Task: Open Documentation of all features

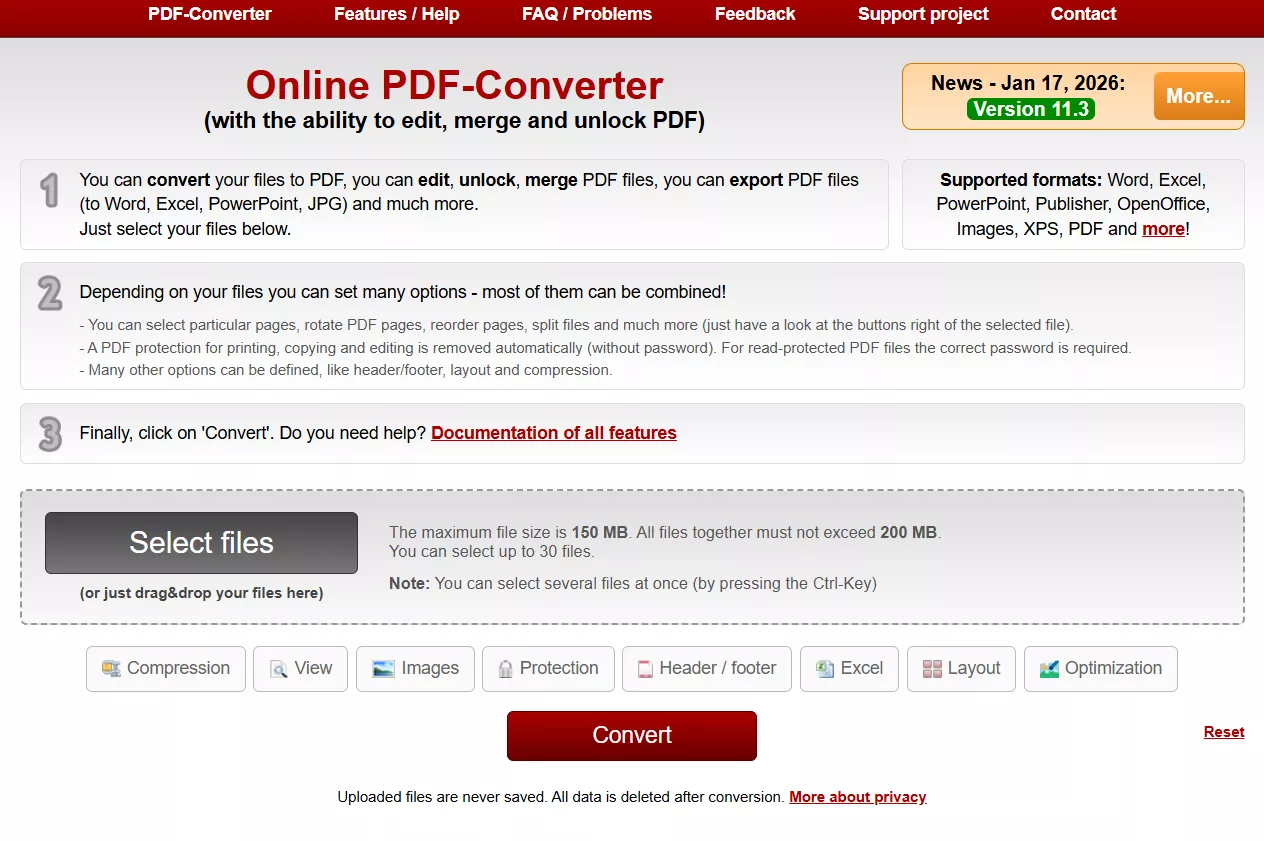Action: (x=553, y=432)
